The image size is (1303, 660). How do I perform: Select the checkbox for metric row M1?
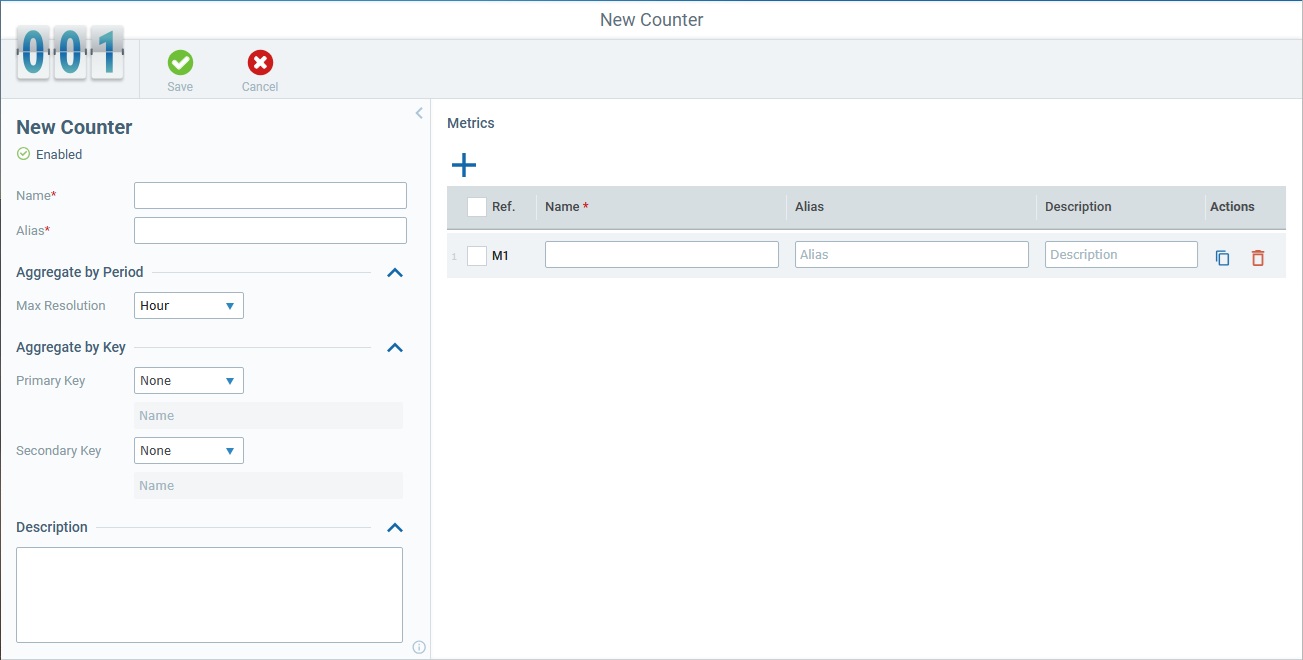pos(476,256)
